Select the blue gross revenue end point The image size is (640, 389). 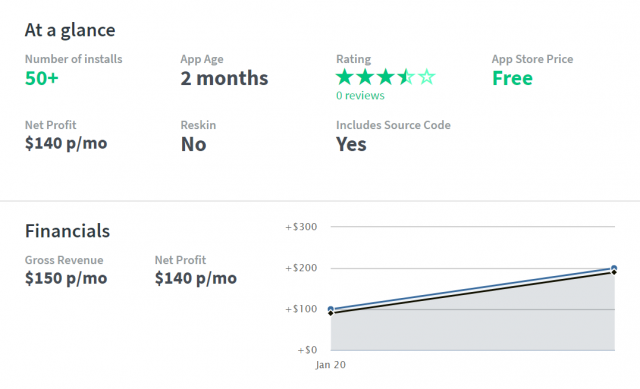tap(614, 268)
